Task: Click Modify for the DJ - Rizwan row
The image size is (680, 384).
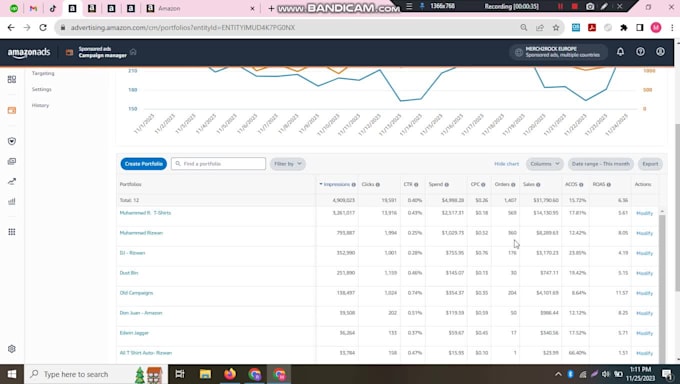Action: coord(644,253)
